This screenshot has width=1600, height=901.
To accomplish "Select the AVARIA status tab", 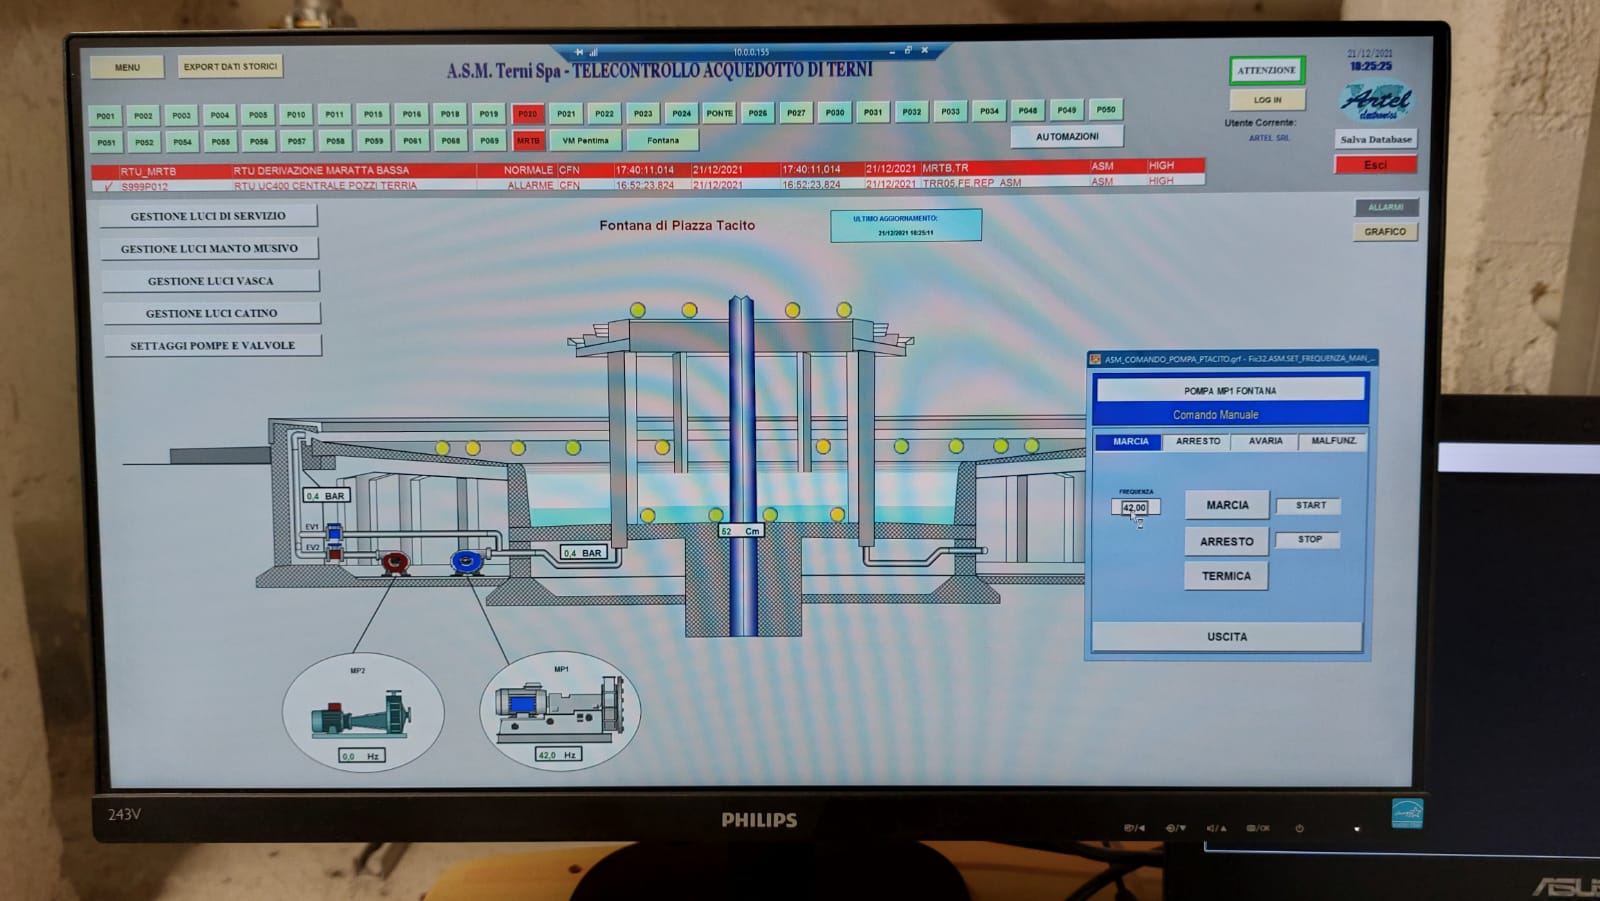I will (x=1265, y=441).
